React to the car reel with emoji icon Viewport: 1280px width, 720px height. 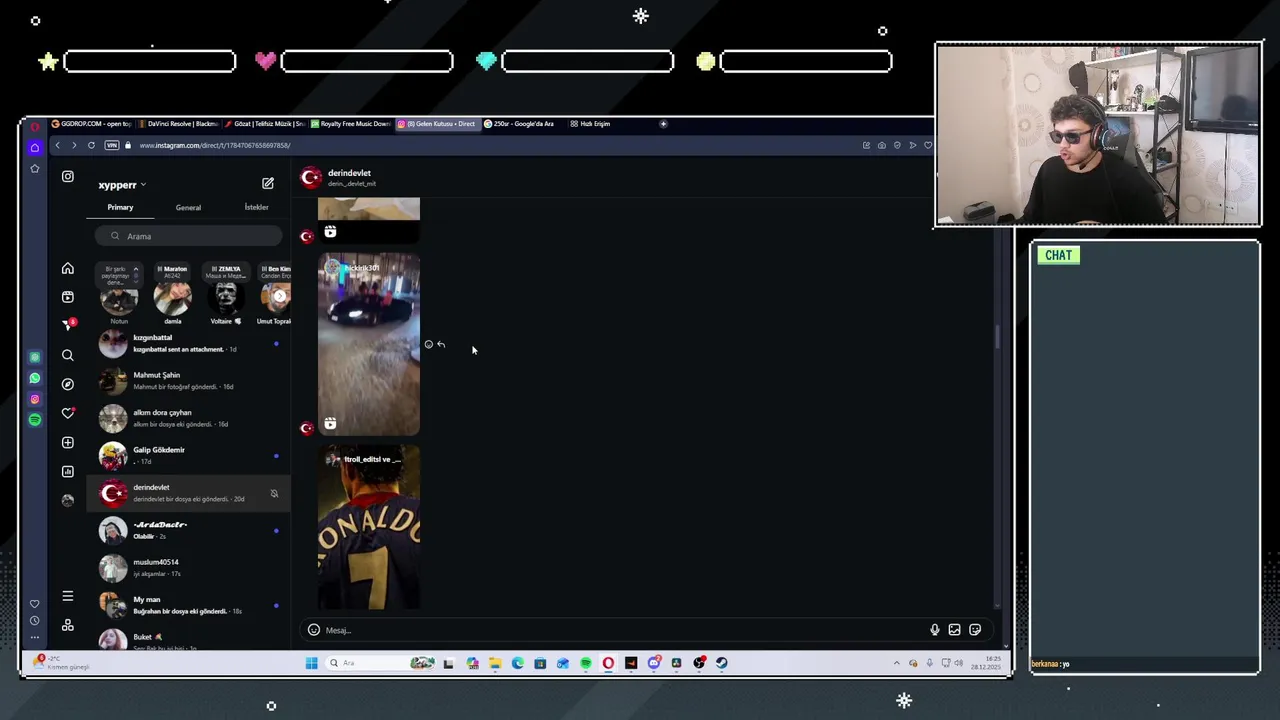[429, 344]
